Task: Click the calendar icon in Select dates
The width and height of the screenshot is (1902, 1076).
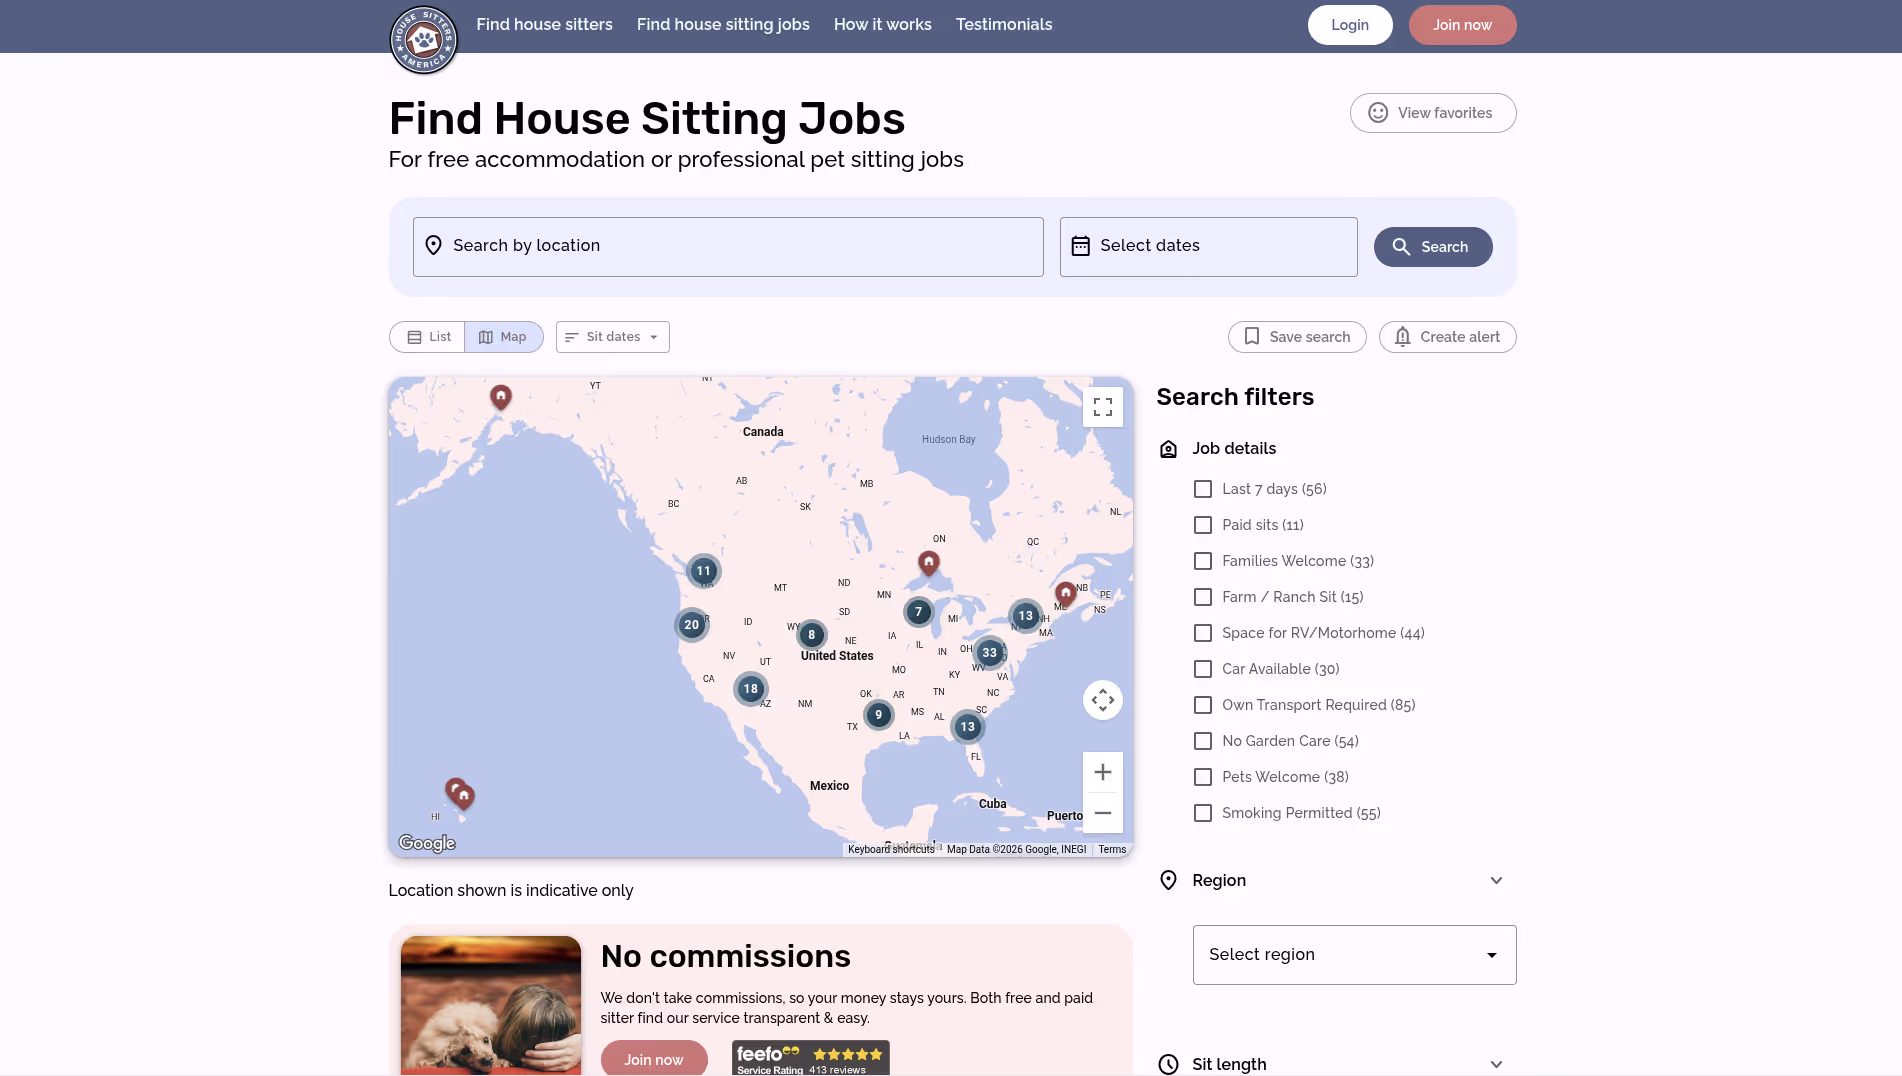Action: [1080, 246]
